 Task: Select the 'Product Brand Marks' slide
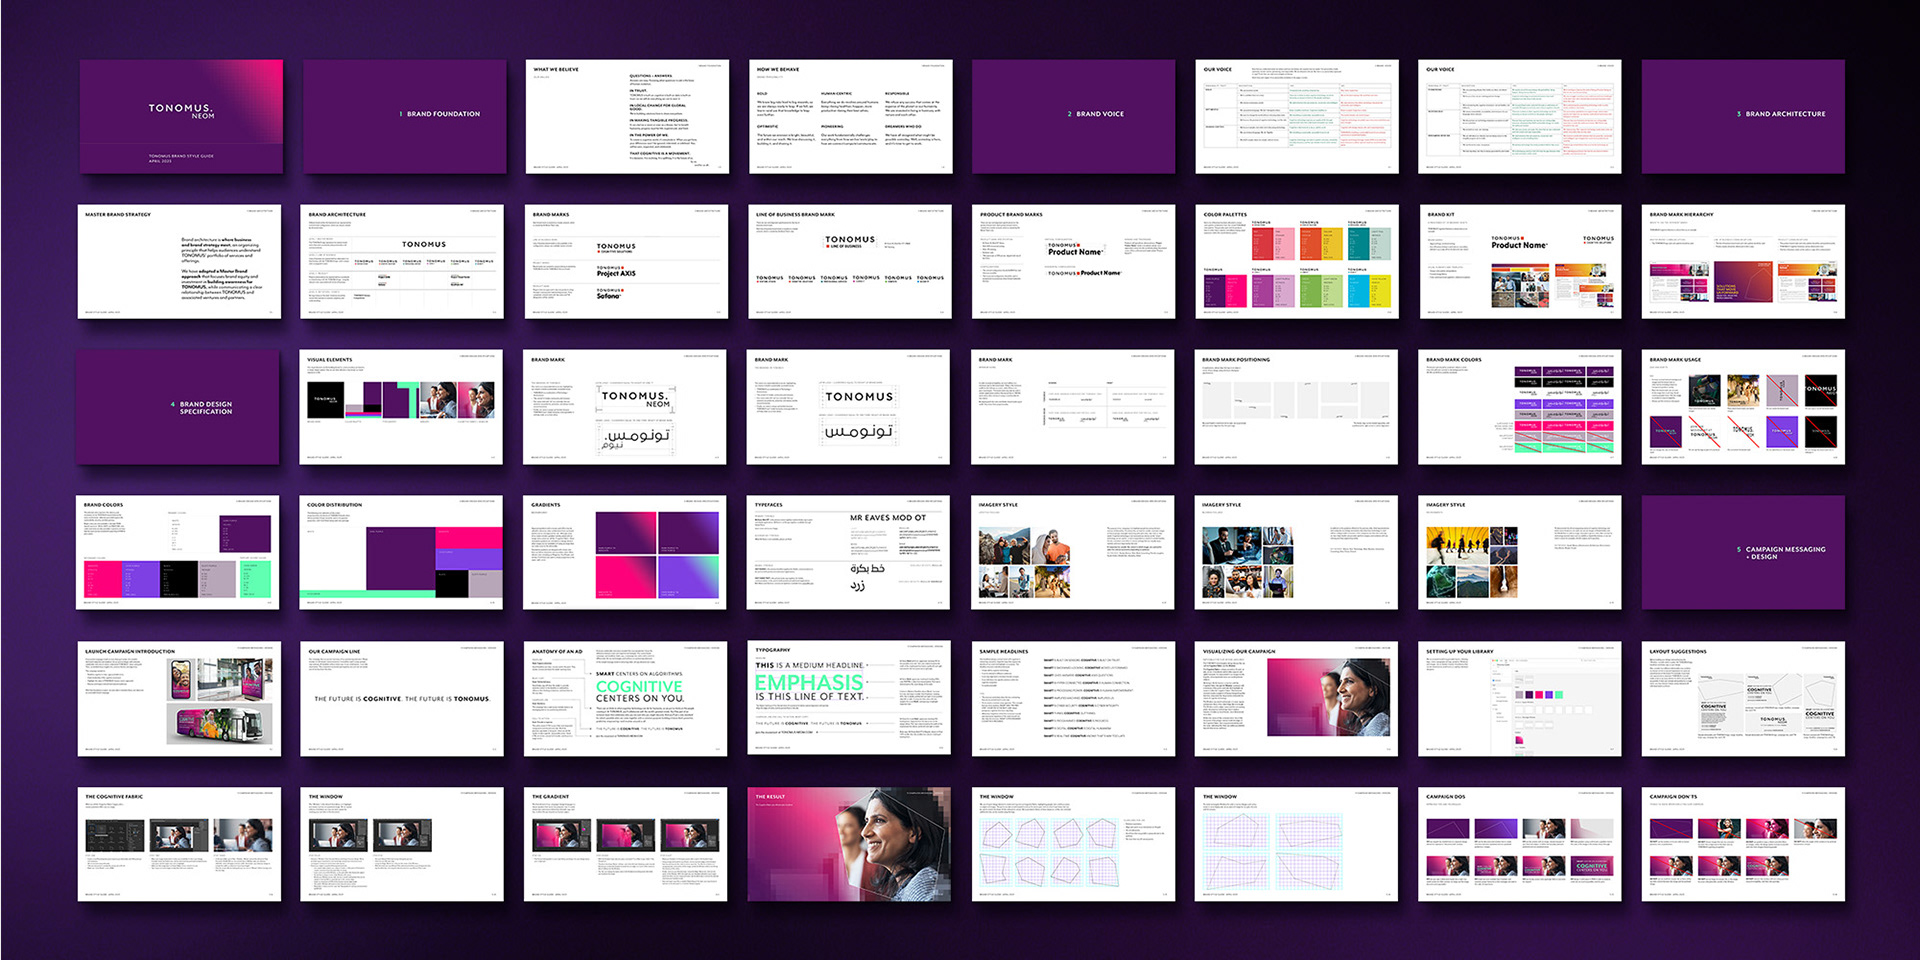coord(1073,262)
